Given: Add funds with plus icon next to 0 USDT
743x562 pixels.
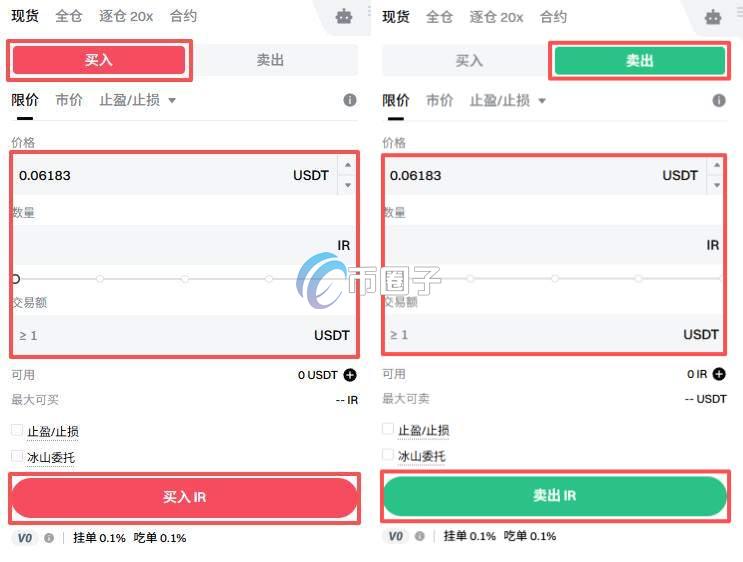Looking at the screenshot, I should coord(350,375).
